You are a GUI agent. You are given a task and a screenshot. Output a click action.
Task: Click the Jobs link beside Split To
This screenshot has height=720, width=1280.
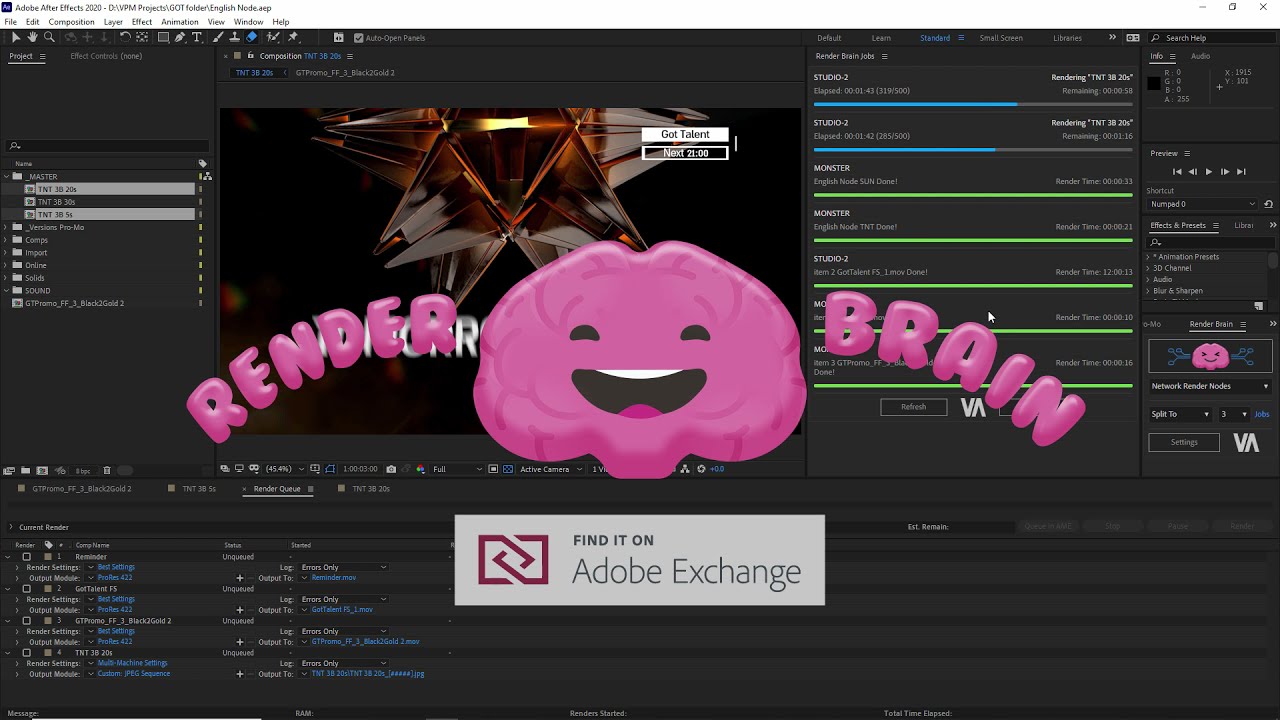pos(1262,414)
